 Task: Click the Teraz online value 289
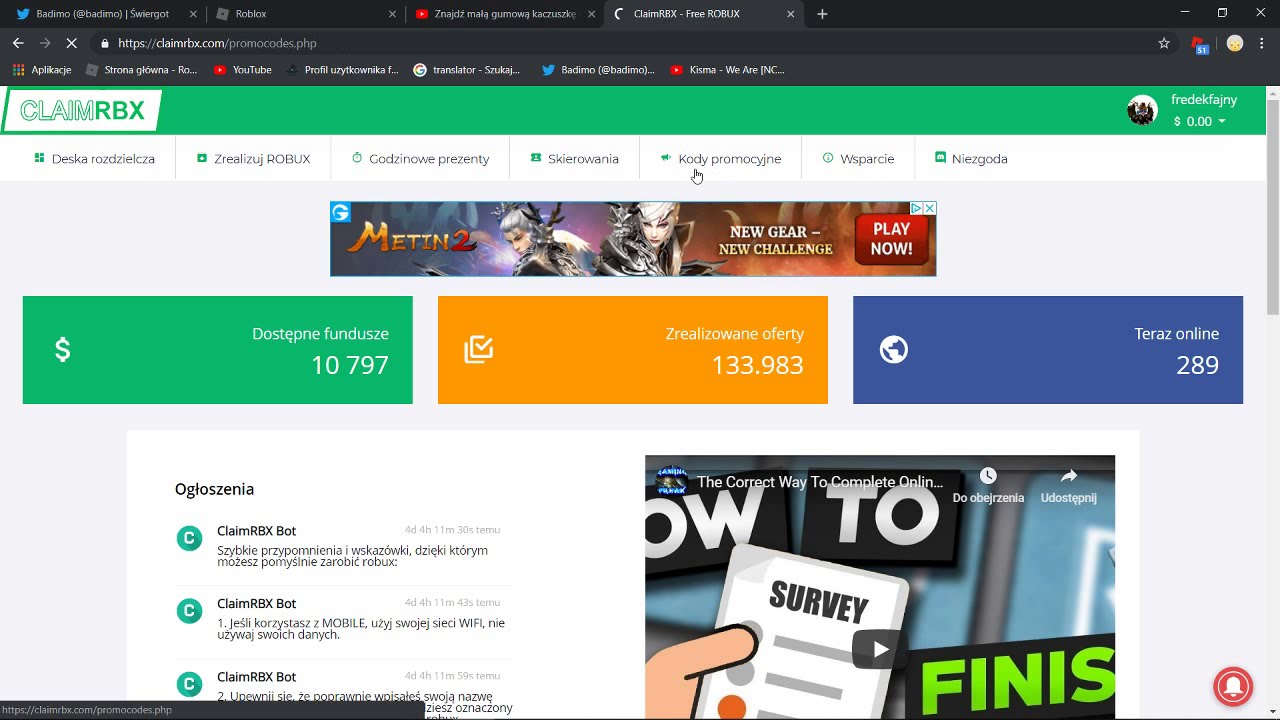(x=1197, y=365)
